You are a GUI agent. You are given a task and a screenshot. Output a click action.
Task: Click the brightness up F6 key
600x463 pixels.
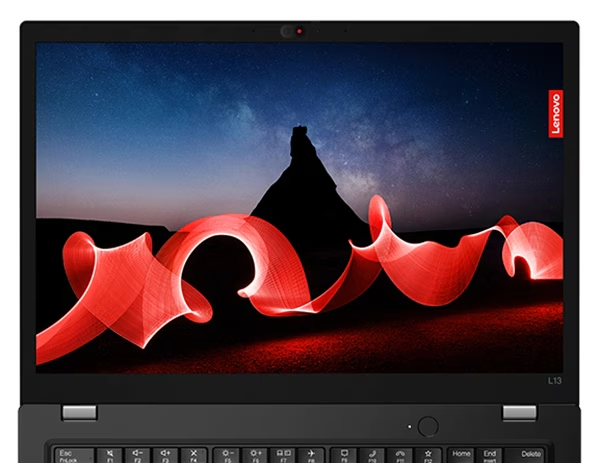(256, 455)
